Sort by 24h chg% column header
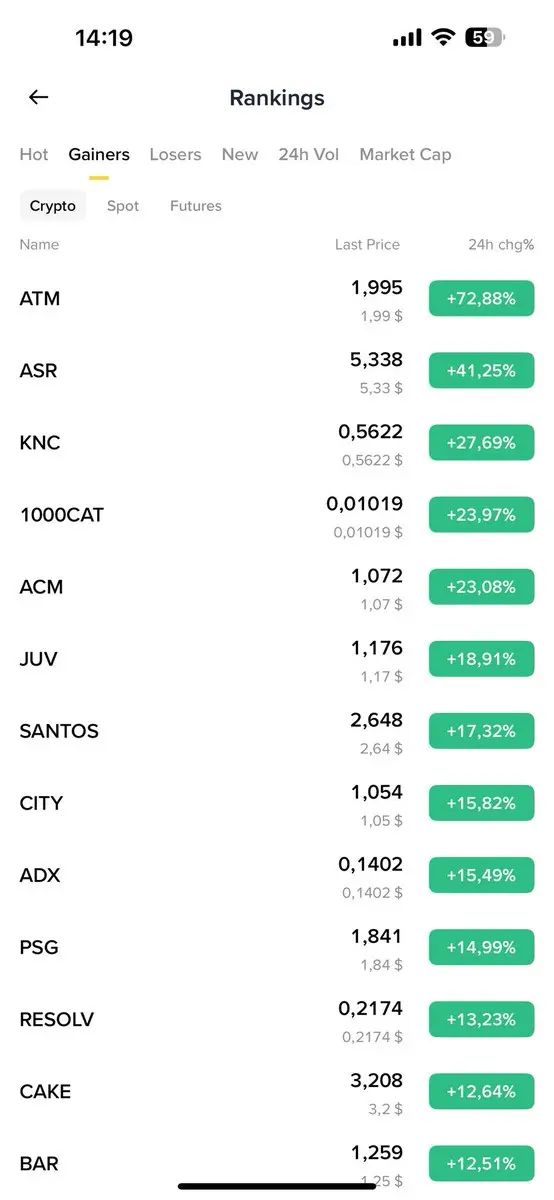 point(501,244)
